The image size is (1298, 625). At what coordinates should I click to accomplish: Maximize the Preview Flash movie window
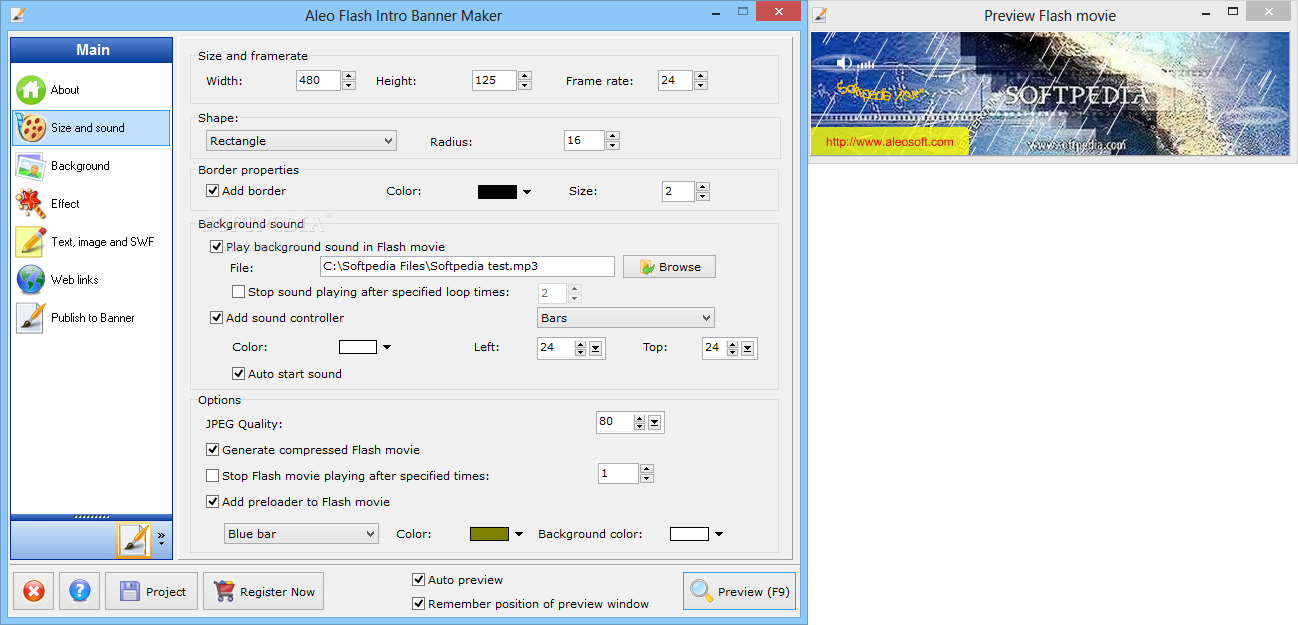tap(1233, 12)
